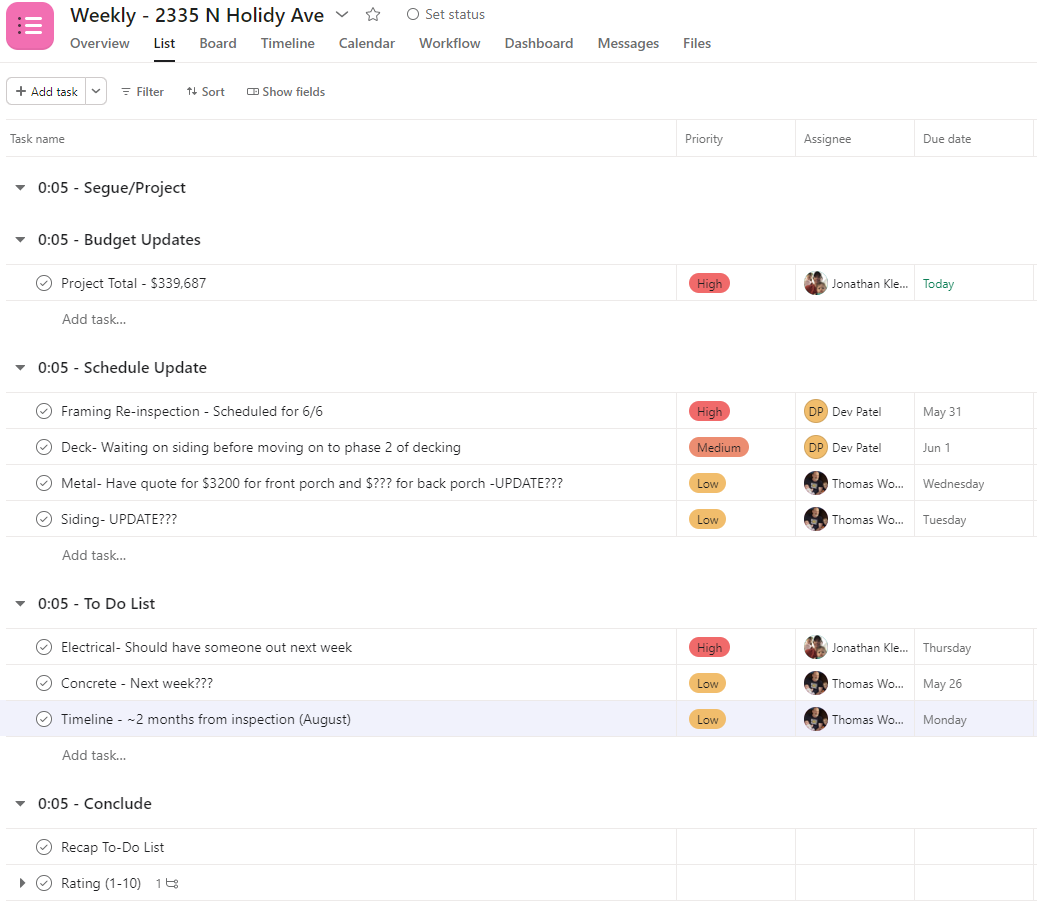Open the Filter options

pyautogui.click(x=142, y=92)
